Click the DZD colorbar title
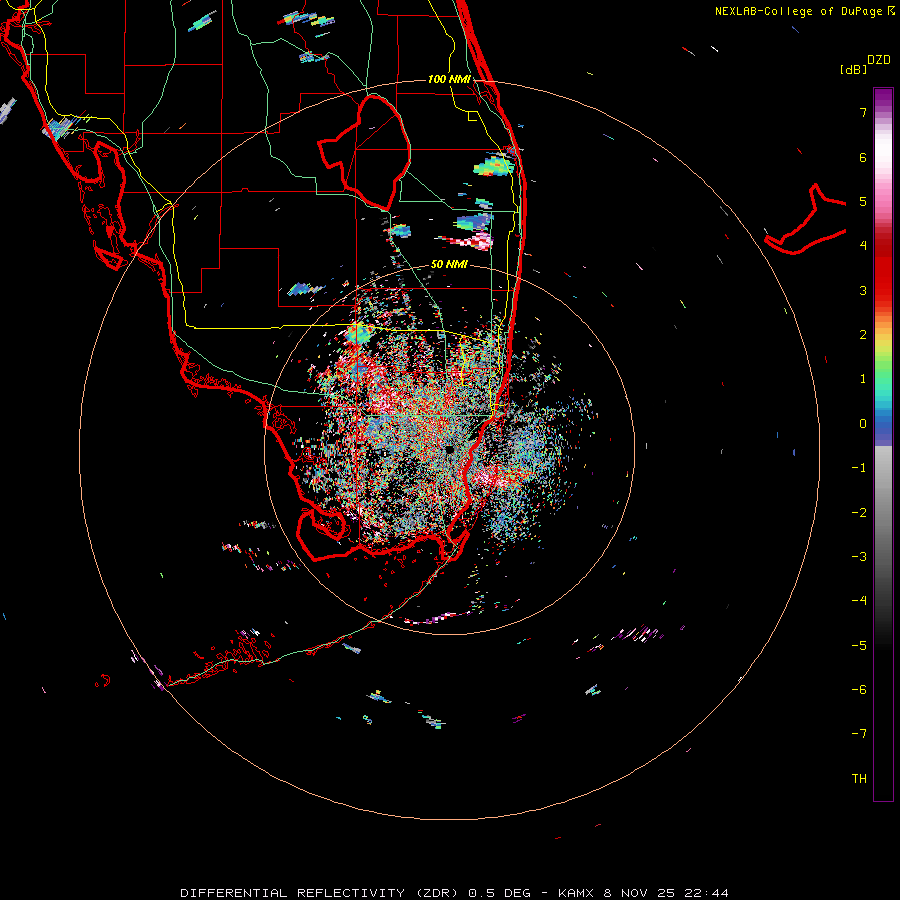The image size is (900, 900). point(879,60)
